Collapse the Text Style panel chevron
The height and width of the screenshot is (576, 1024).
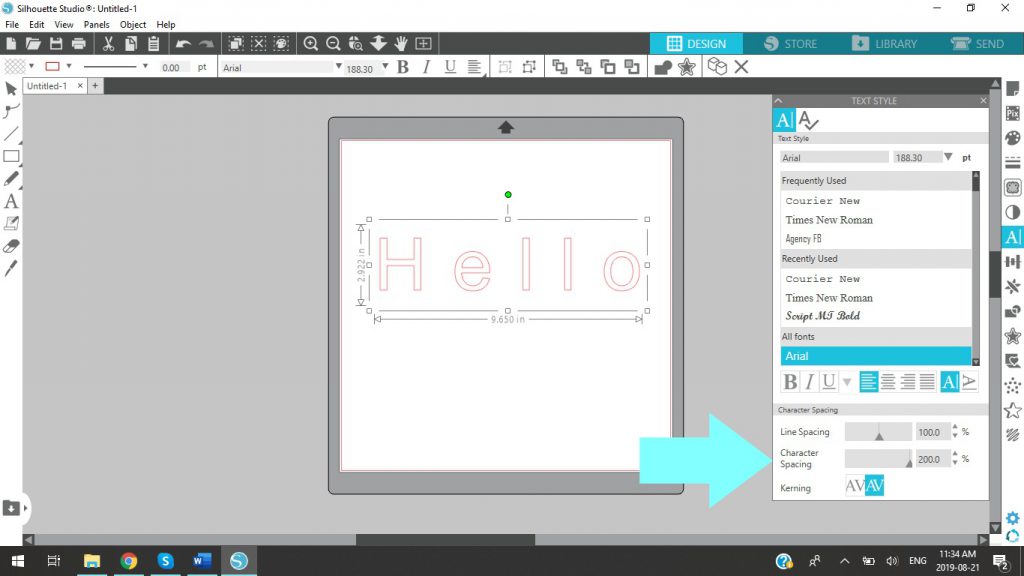tap(778, 101)
